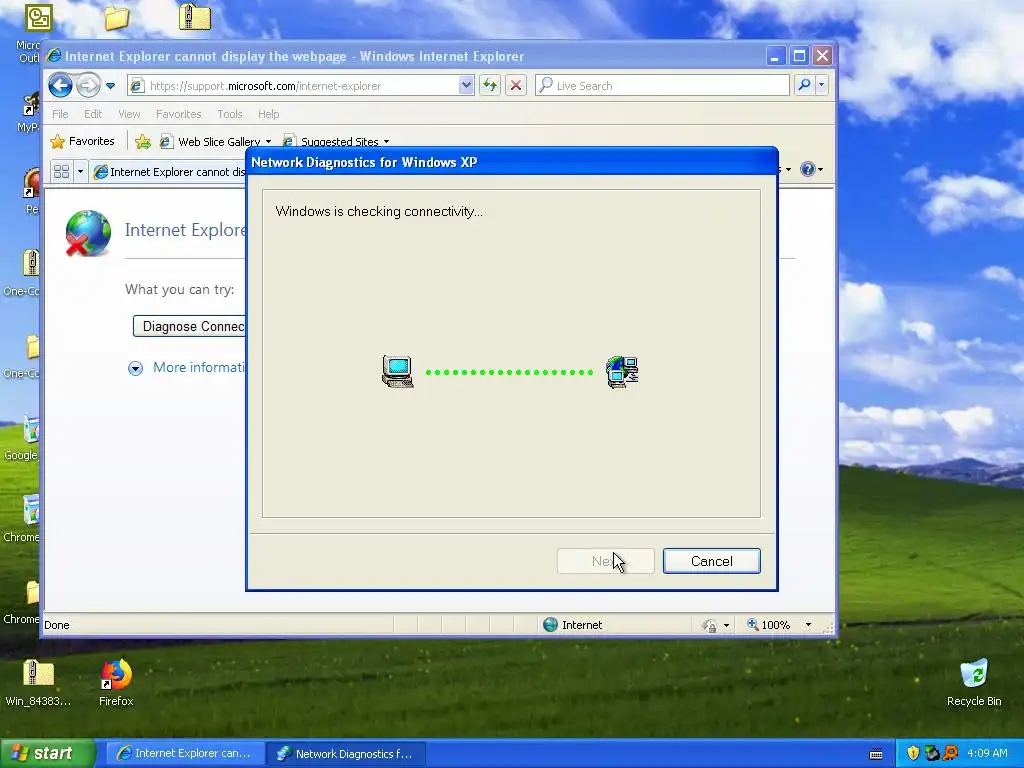Click the zoom magnifier icon in status bar
This screenshot has height=768, width=1024.
[x=752, y=624]
